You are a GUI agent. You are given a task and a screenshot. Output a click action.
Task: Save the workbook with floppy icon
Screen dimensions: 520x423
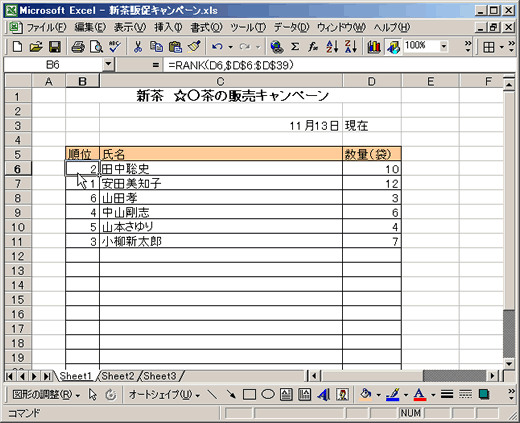point(55,46)
